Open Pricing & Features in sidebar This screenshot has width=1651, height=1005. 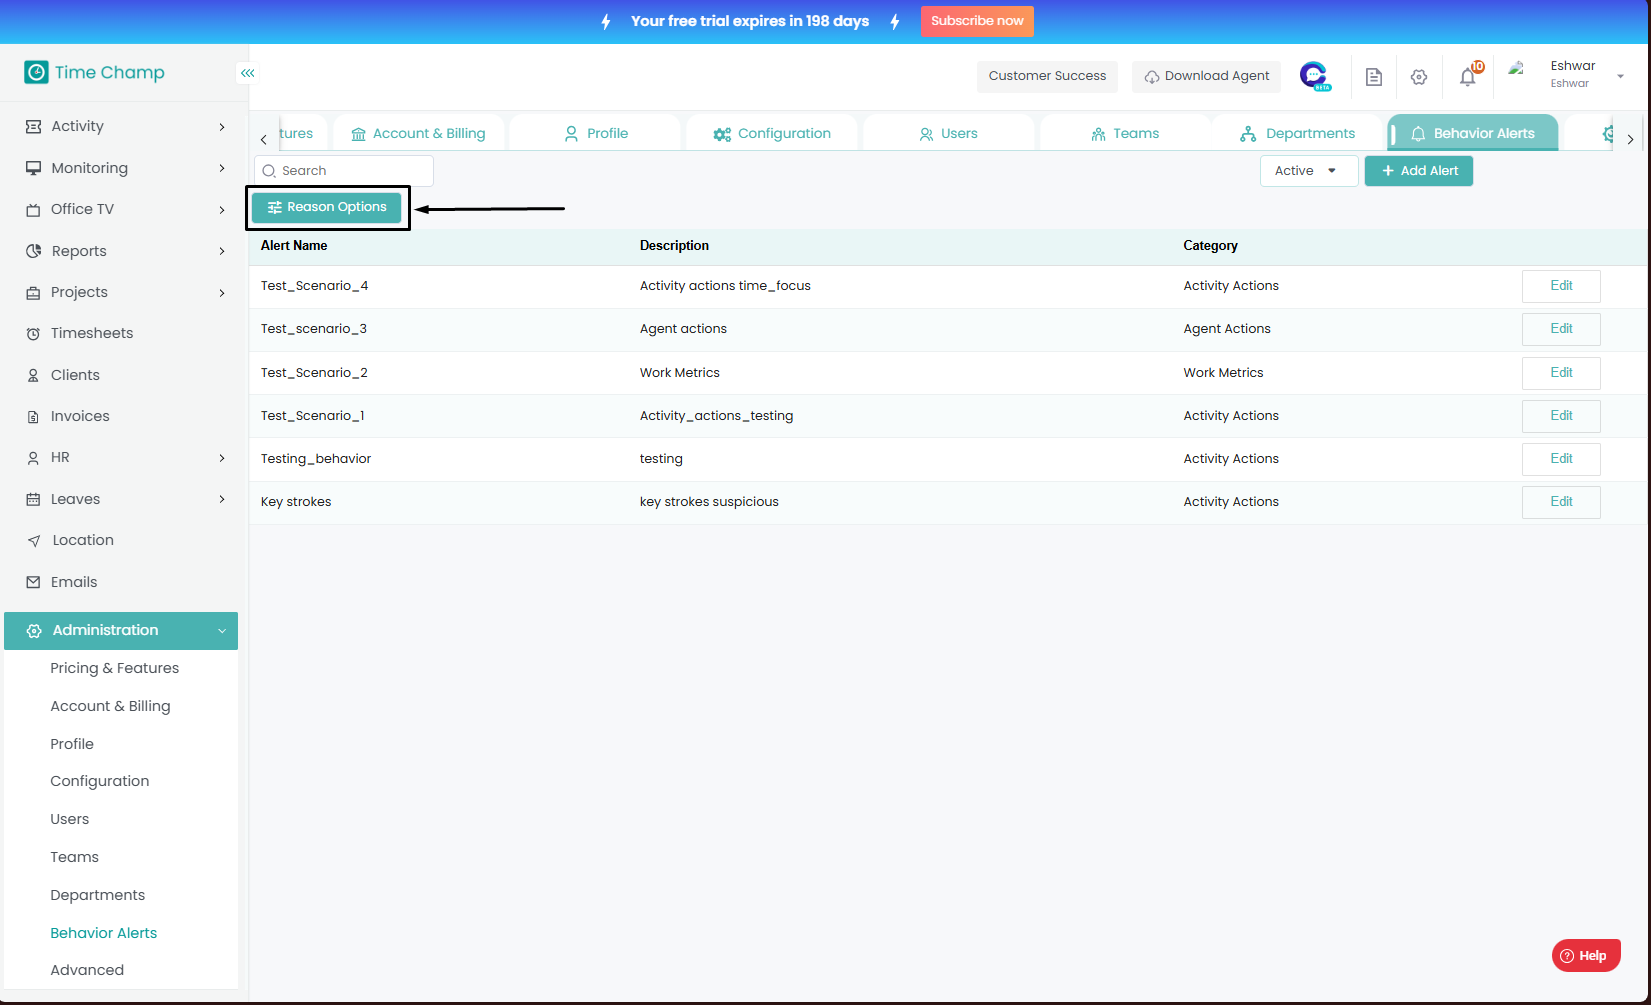point(115,668)
